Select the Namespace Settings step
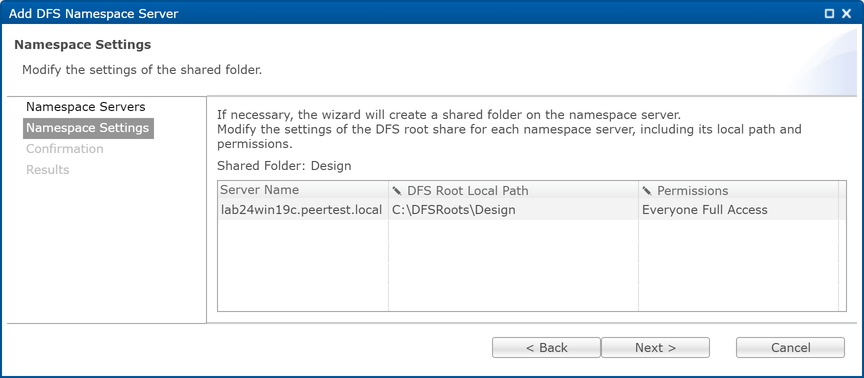The image size is (864, 378). 88,128
